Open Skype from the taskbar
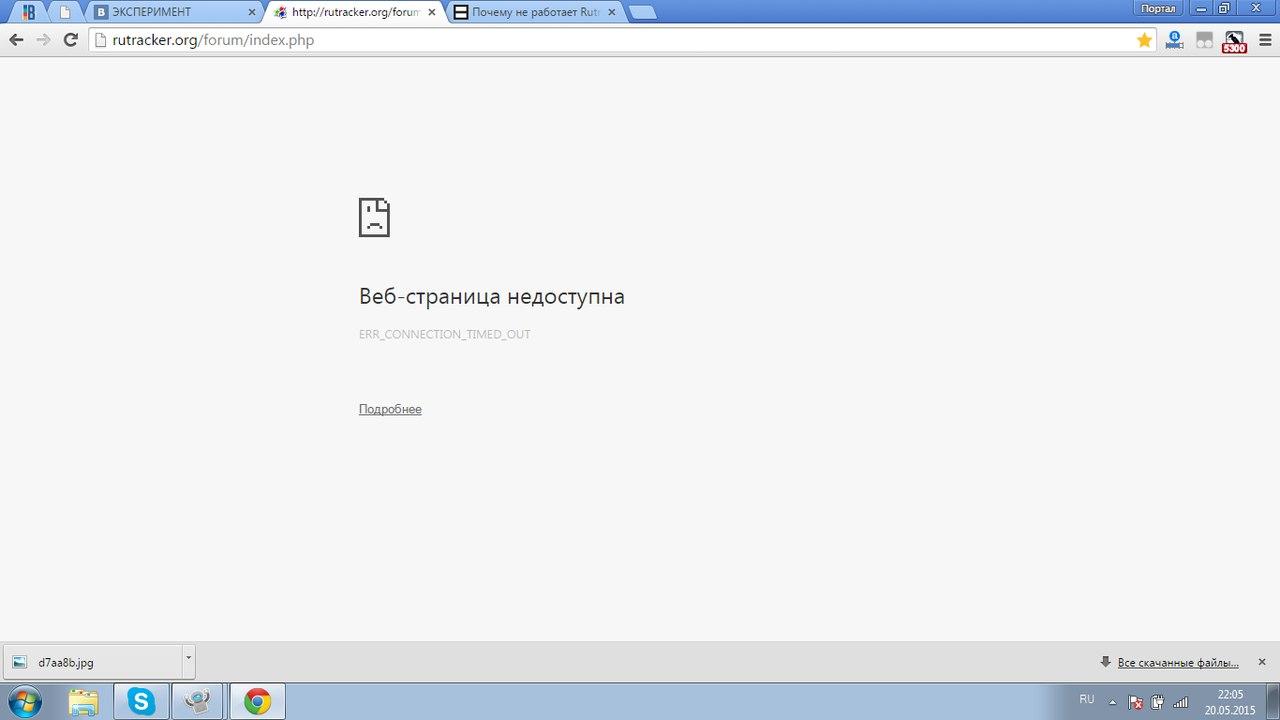The image size is (1280, 720). (x=141, y=701)
